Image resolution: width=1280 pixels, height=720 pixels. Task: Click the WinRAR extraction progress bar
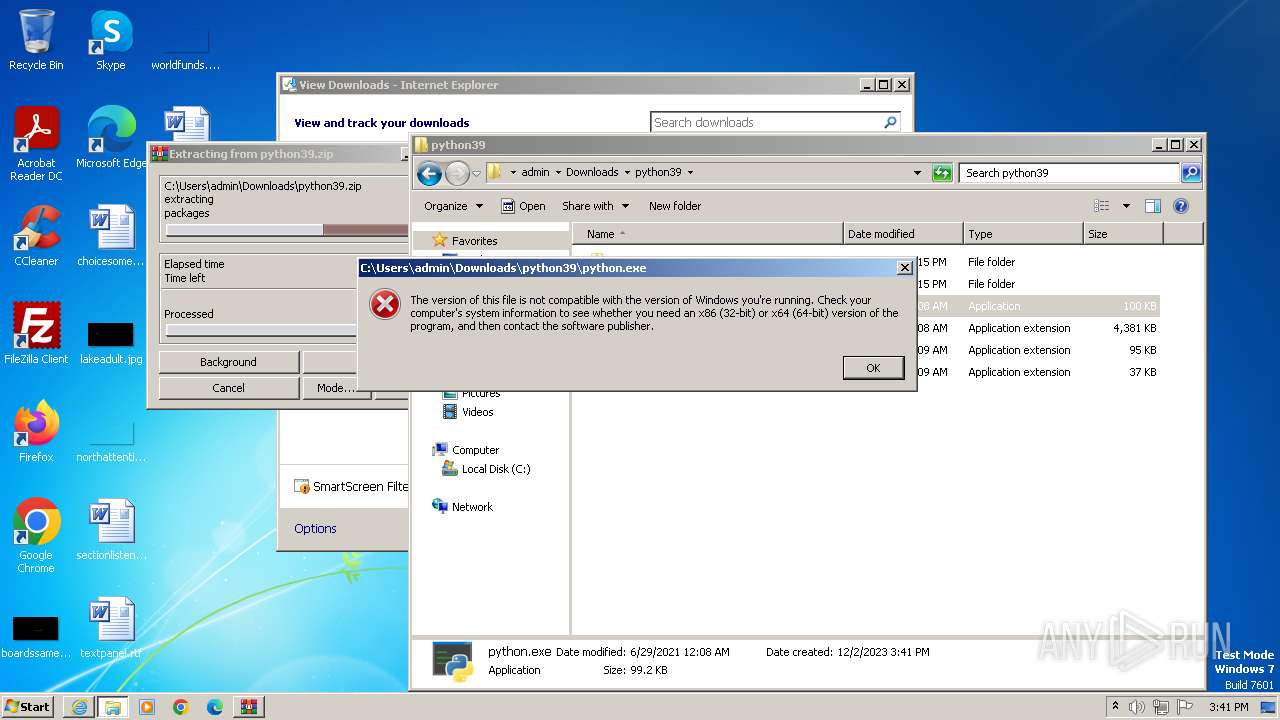point(286,230)
